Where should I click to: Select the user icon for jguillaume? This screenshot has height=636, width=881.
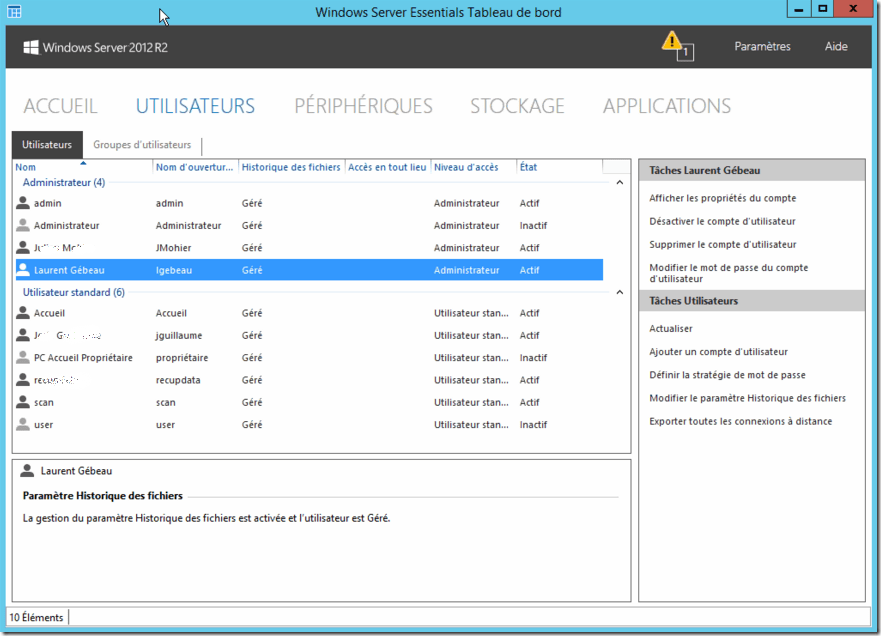click(x=21, y=334)
